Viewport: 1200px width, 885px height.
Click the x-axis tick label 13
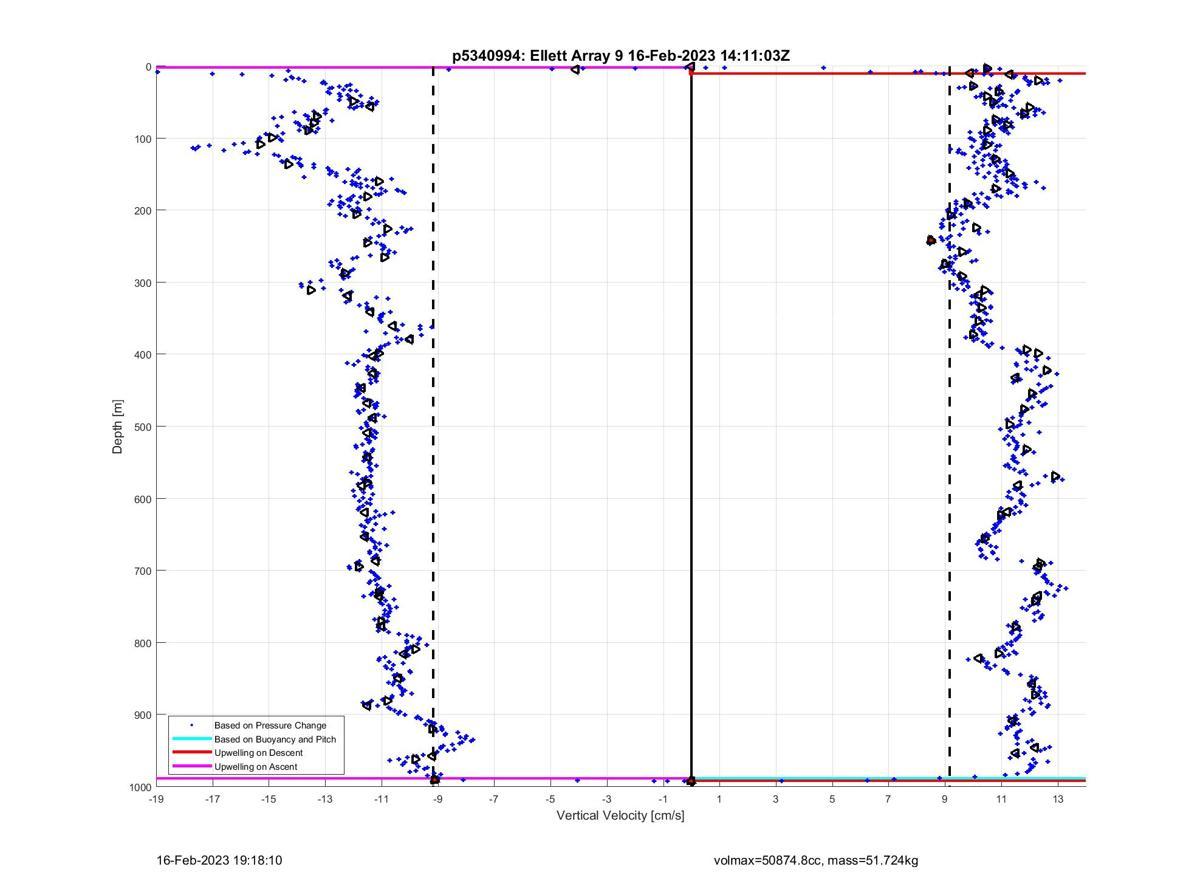pos(1058,799)
